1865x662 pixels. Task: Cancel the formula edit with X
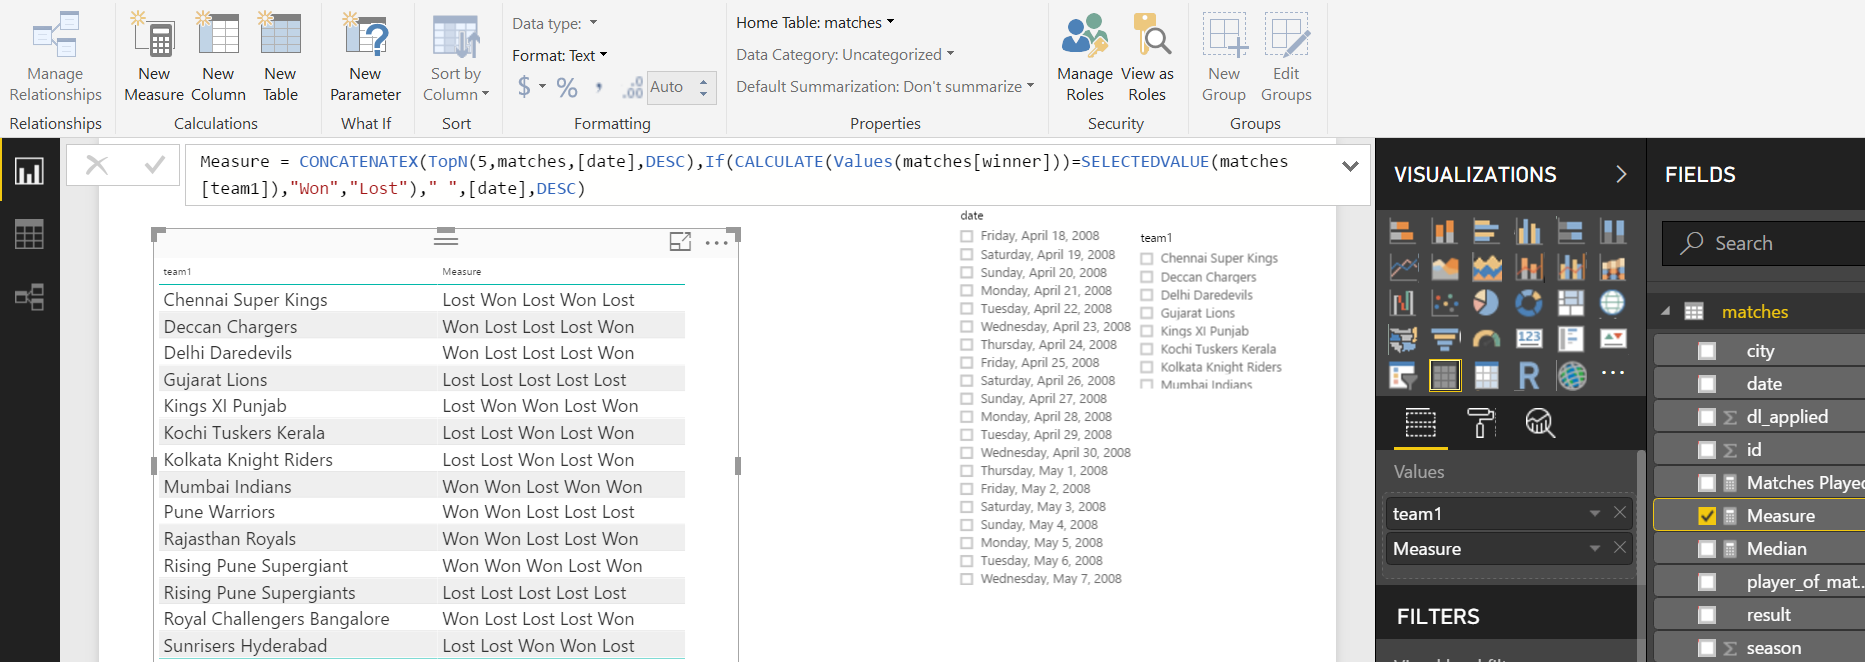coord(97,165)
